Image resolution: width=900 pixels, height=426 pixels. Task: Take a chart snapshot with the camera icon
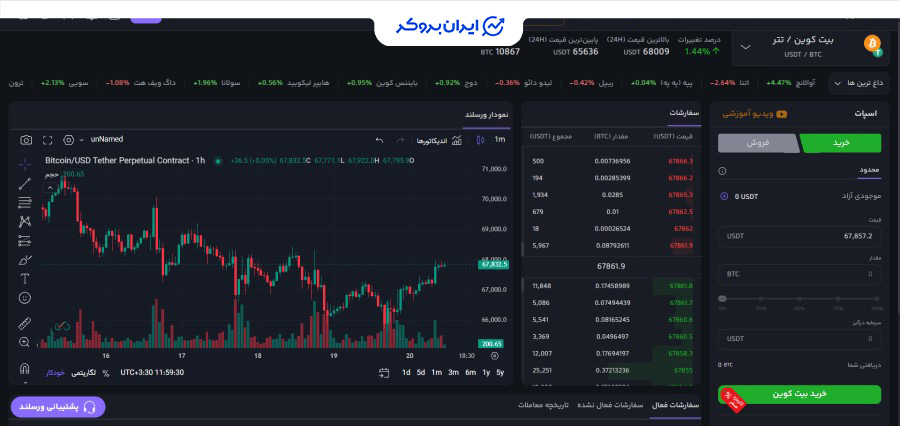point(26,140)
